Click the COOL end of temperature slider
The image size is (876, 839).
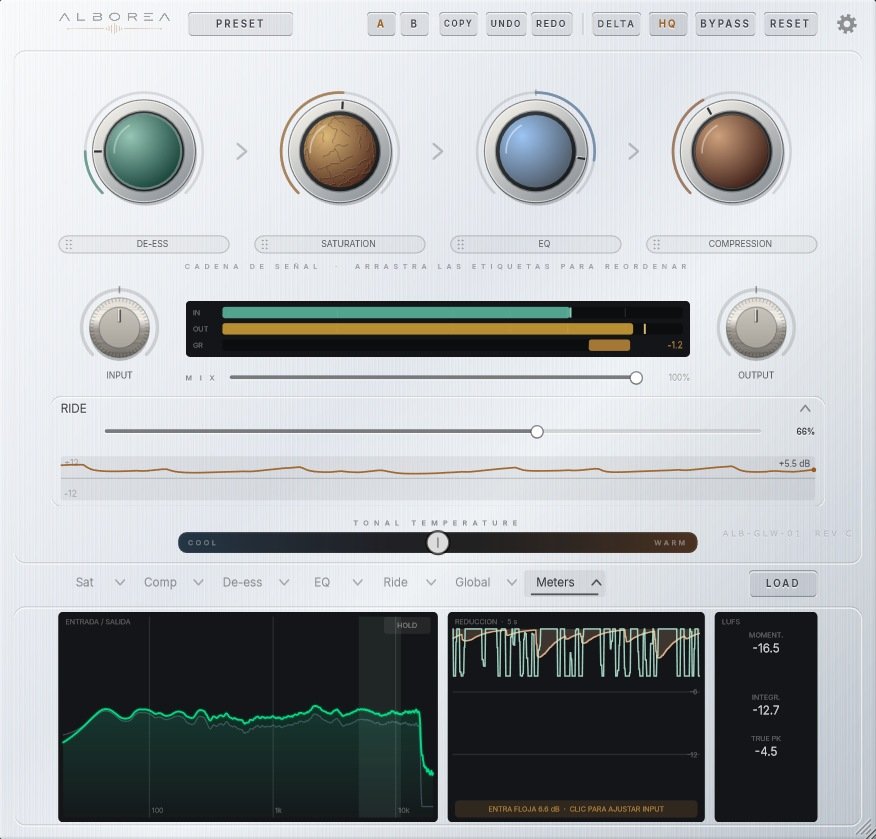[202, 542]
